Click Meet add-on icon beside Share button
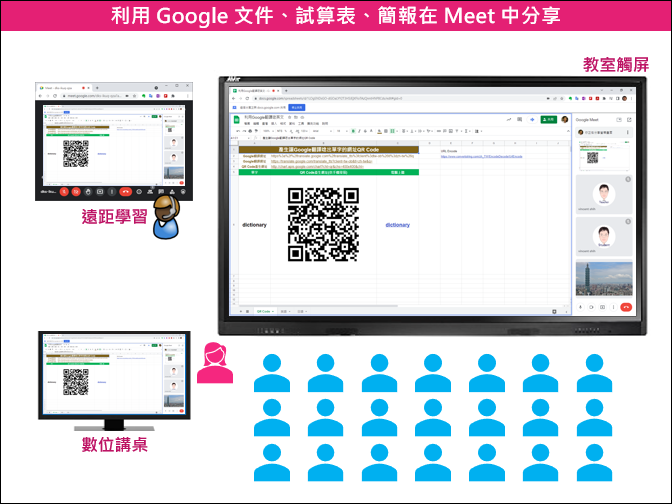 532,120
